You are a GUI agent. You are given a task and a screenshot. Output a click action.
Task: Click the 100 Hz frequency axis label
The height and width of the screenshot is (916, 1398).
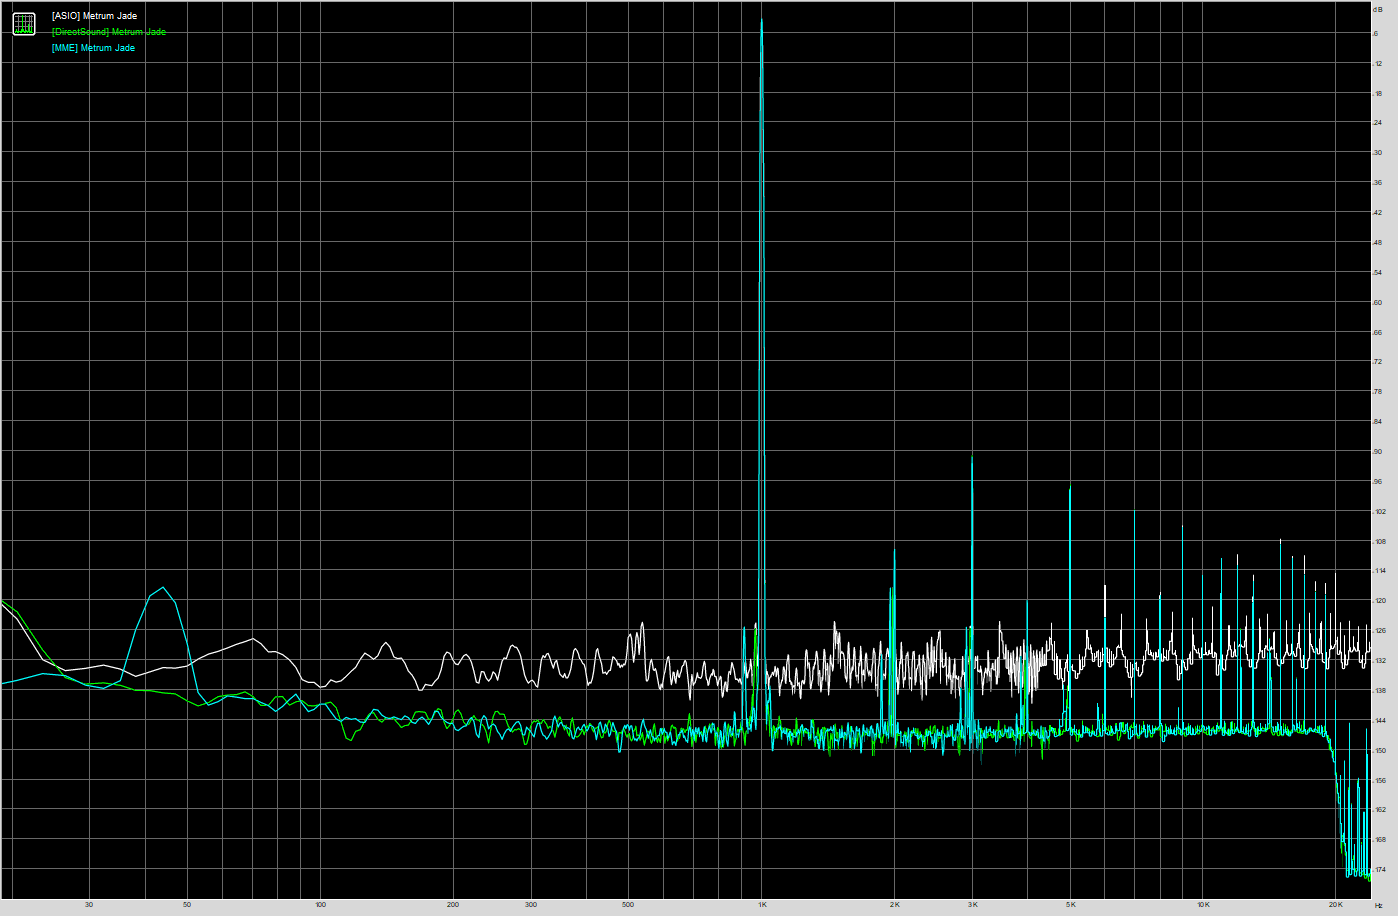(320, 905)
